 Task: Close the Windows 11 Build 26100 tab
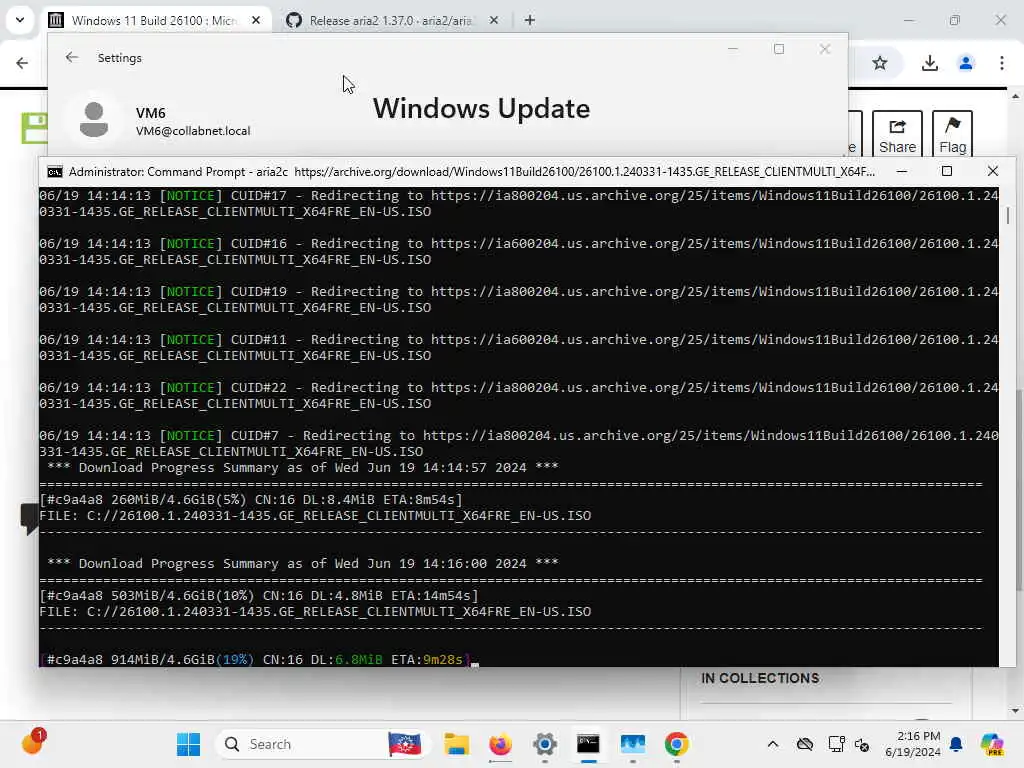[256, 20]
